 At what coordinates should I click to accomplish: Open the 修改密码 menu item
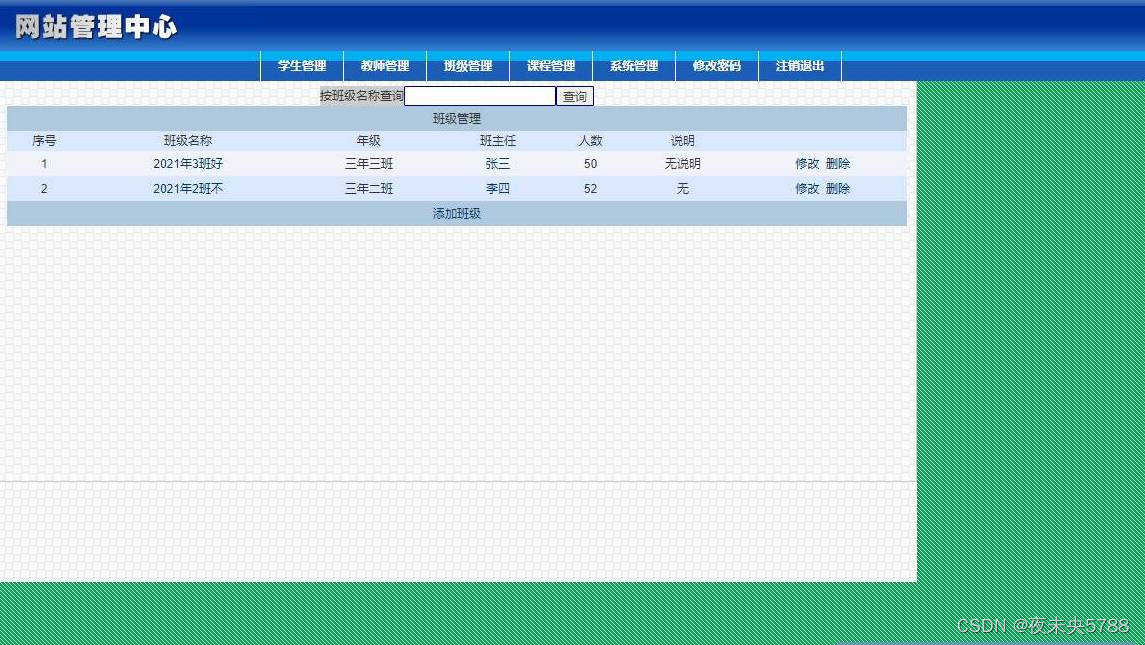pyautogui.click(x=717, y=66)
